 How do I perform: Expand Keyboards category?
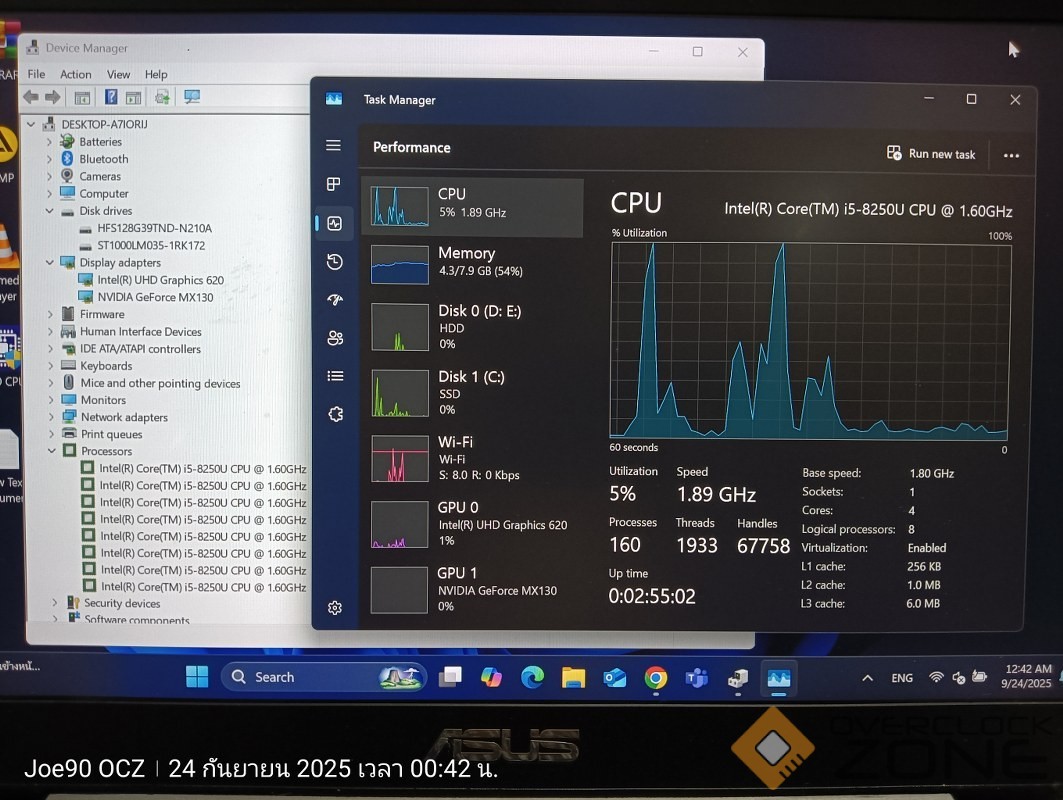click(51, 365)
